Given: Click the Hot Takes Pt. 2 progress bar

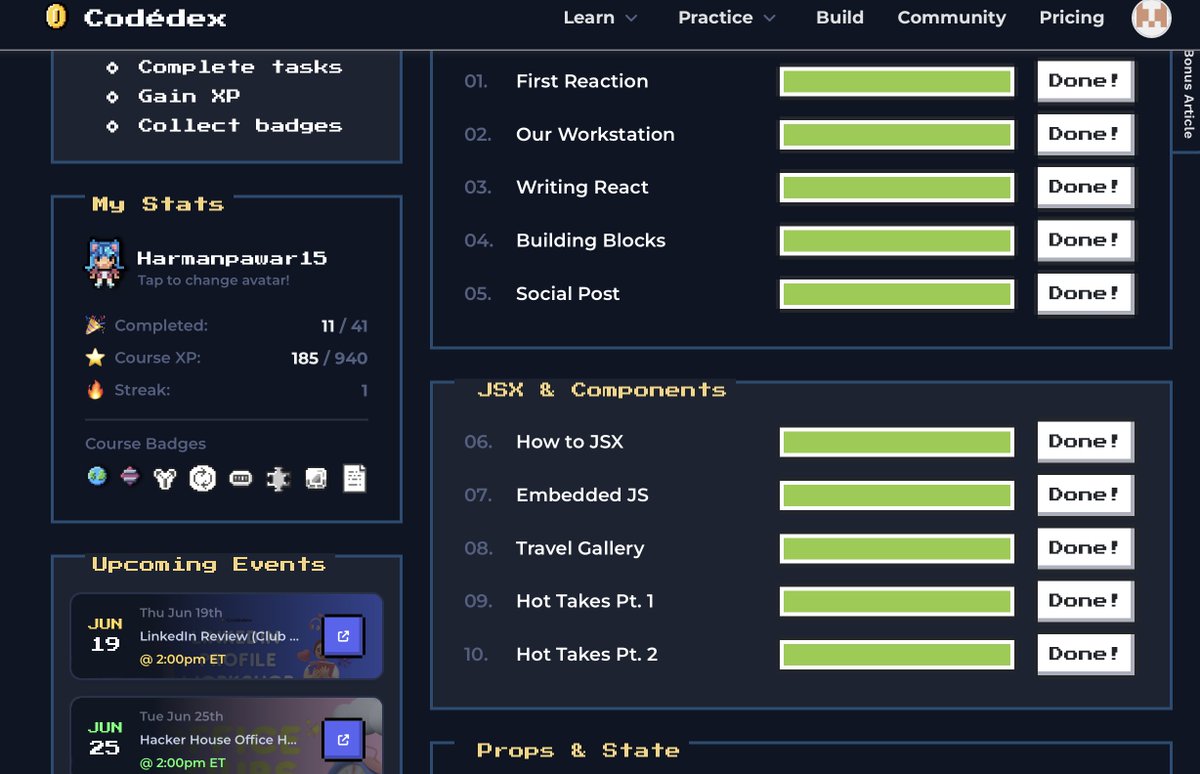Looking at the screenshot, I should click(897, 654).
